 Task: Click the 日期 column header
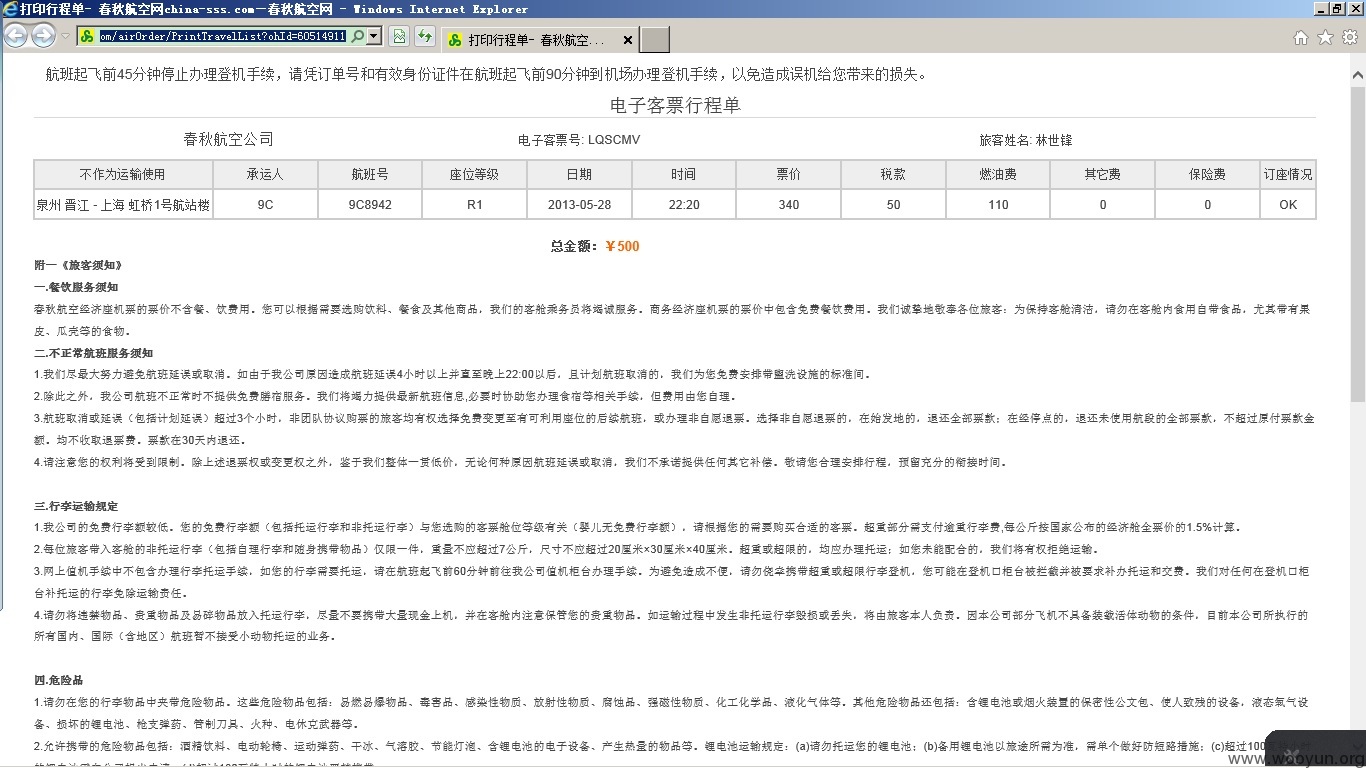point(579,174)
